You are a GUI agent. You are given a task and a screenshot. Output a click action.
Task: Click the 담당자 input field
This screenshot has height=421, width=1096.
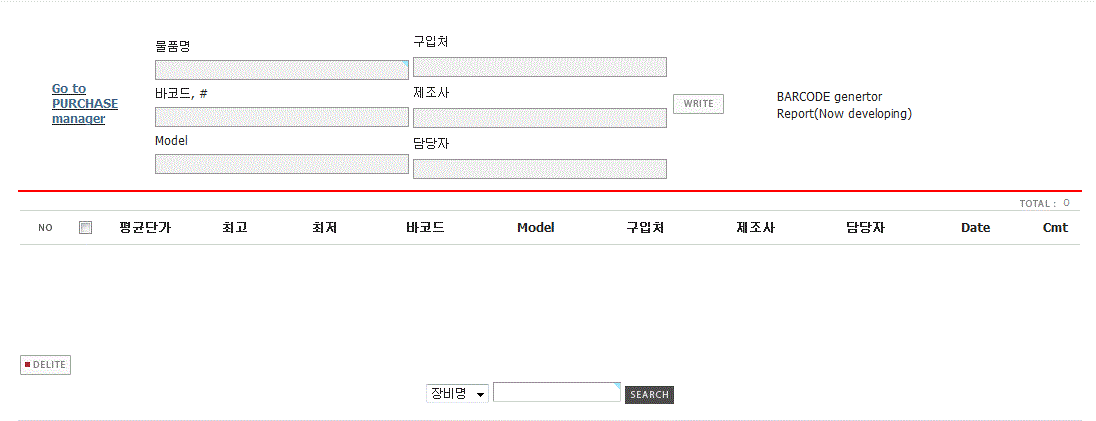tap(540, 169)
